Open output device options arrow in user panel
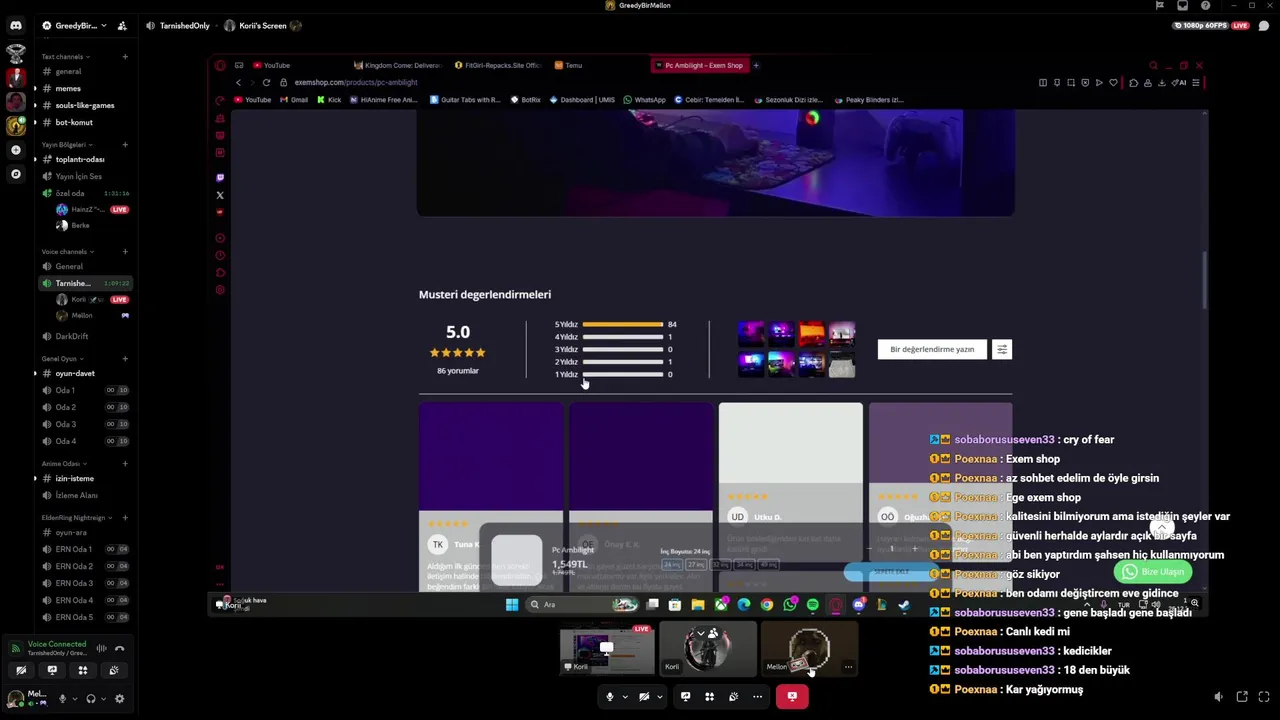 102,699
